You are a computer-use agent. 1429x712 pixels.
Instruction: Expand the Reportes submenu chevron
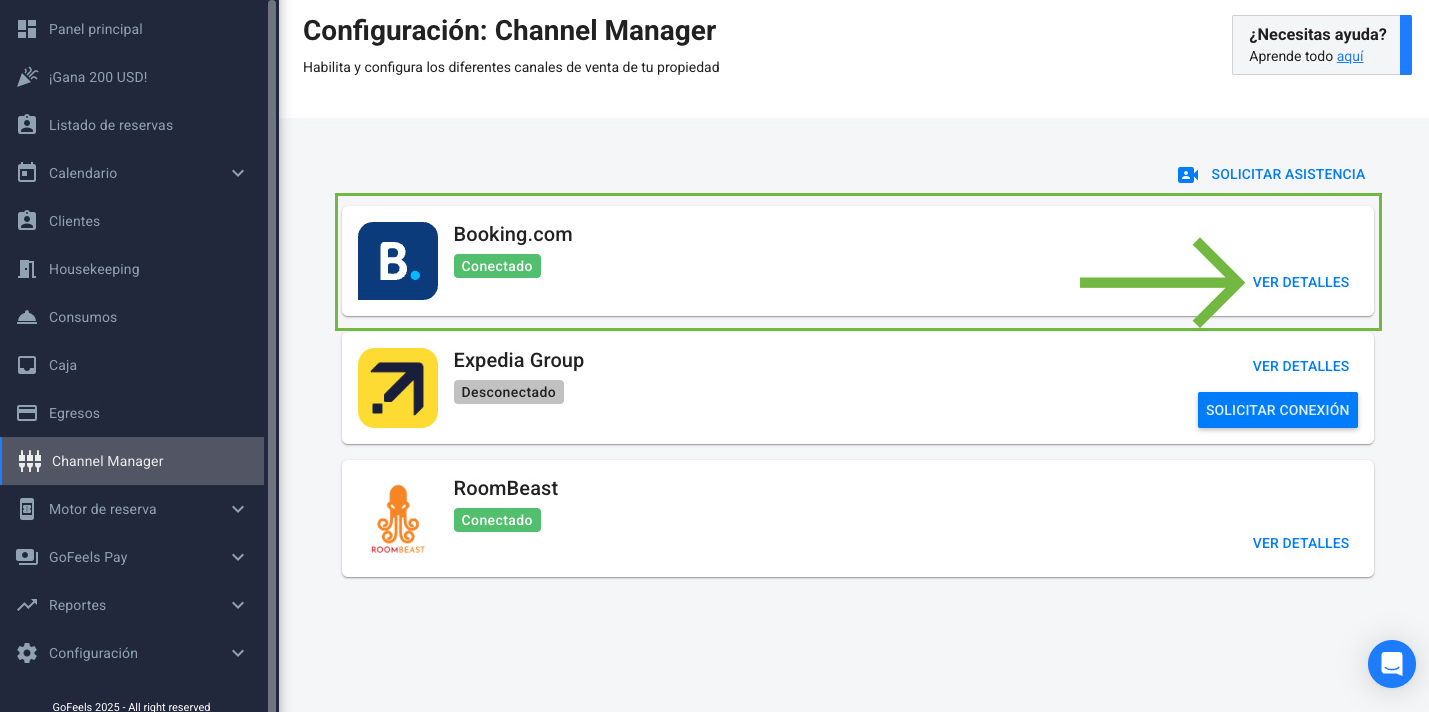[x=238, y=605]
